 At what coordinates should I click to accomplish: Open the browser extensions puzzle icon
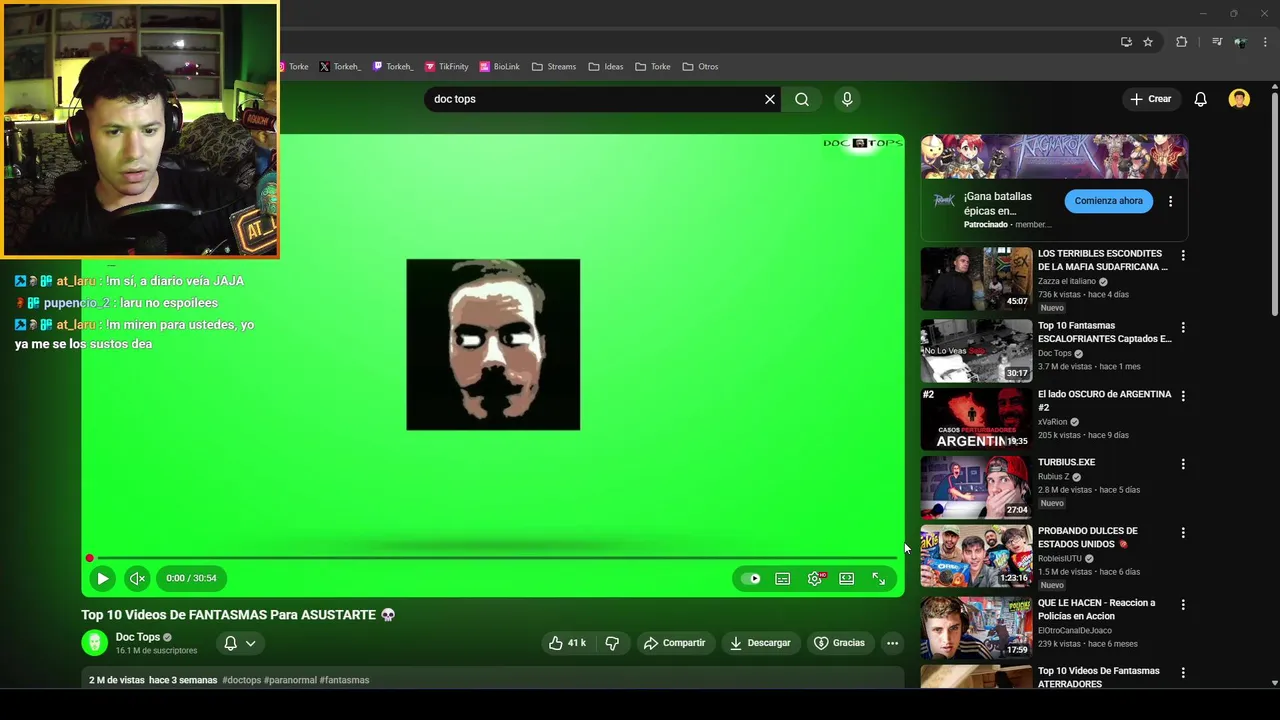(1181, 42)
